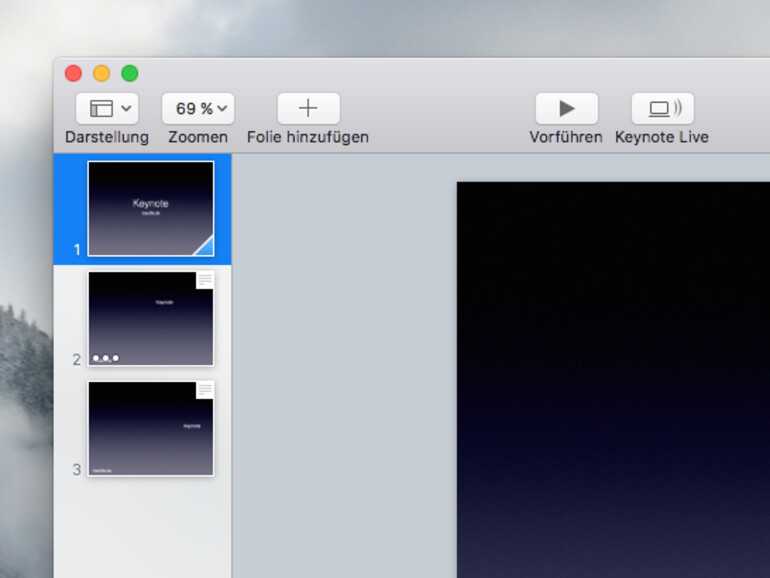Select slide 3 thumbnail in navigator

[151, 429]
